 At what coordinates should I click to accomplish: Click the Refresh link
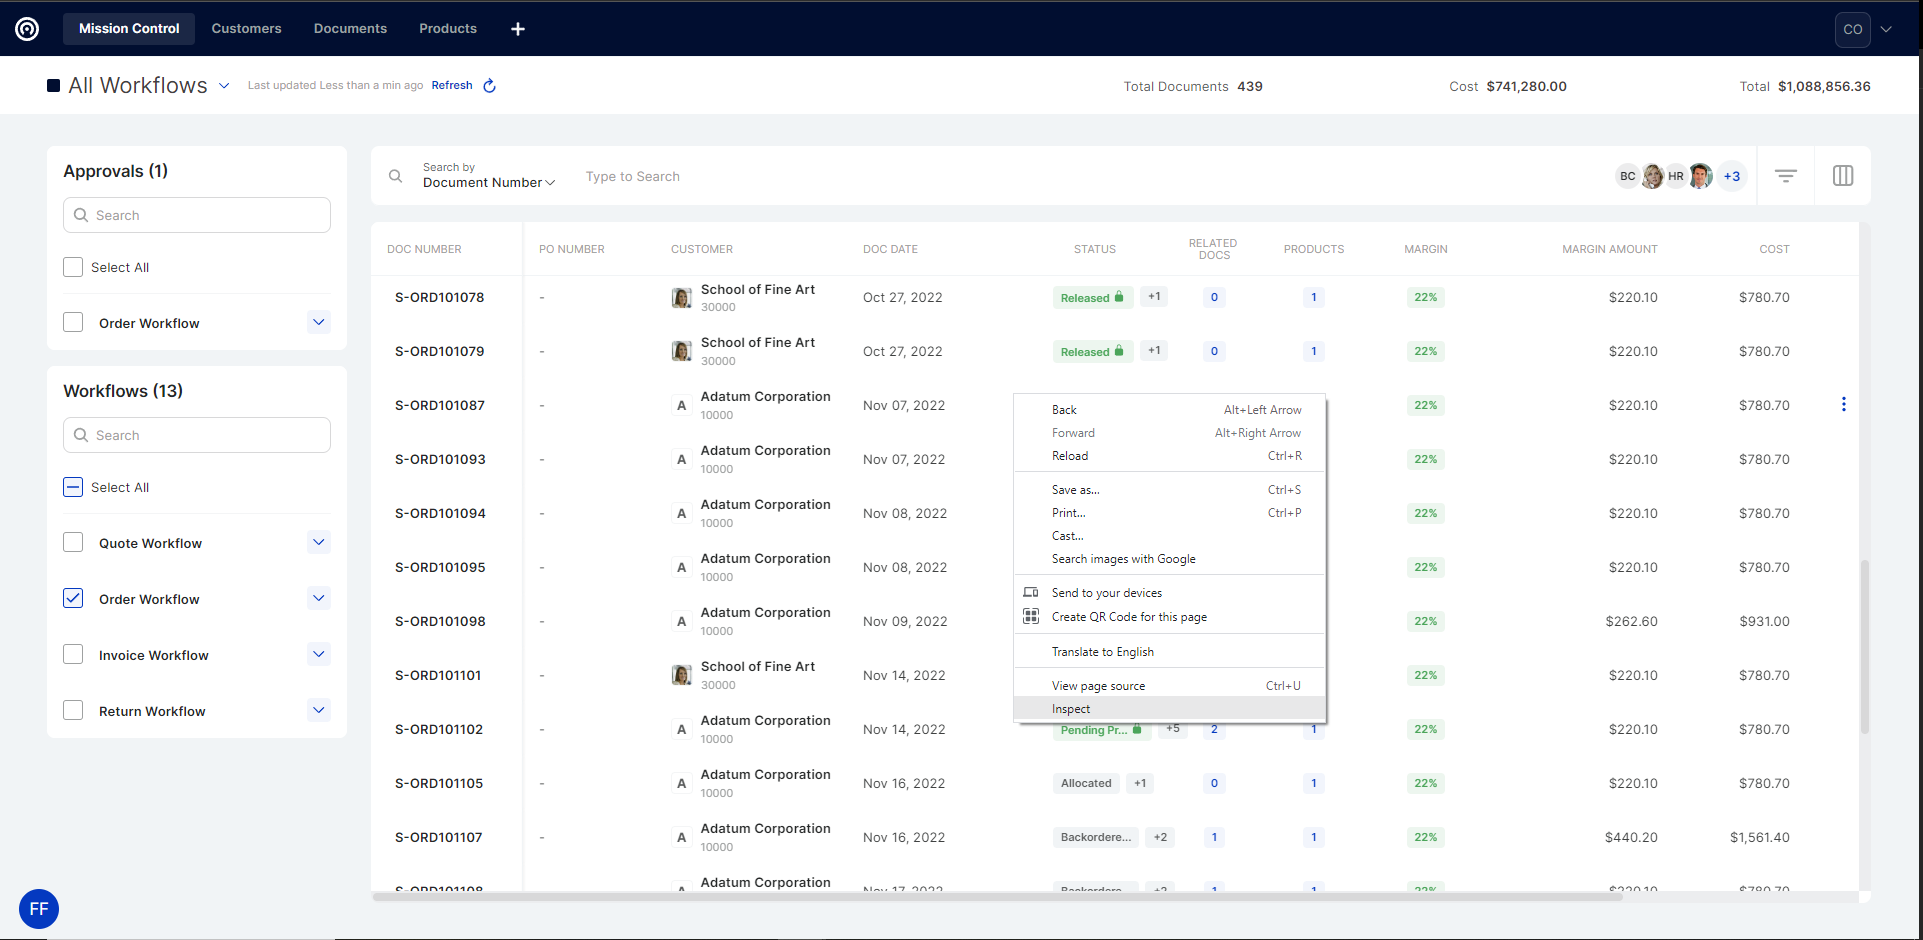451,86
